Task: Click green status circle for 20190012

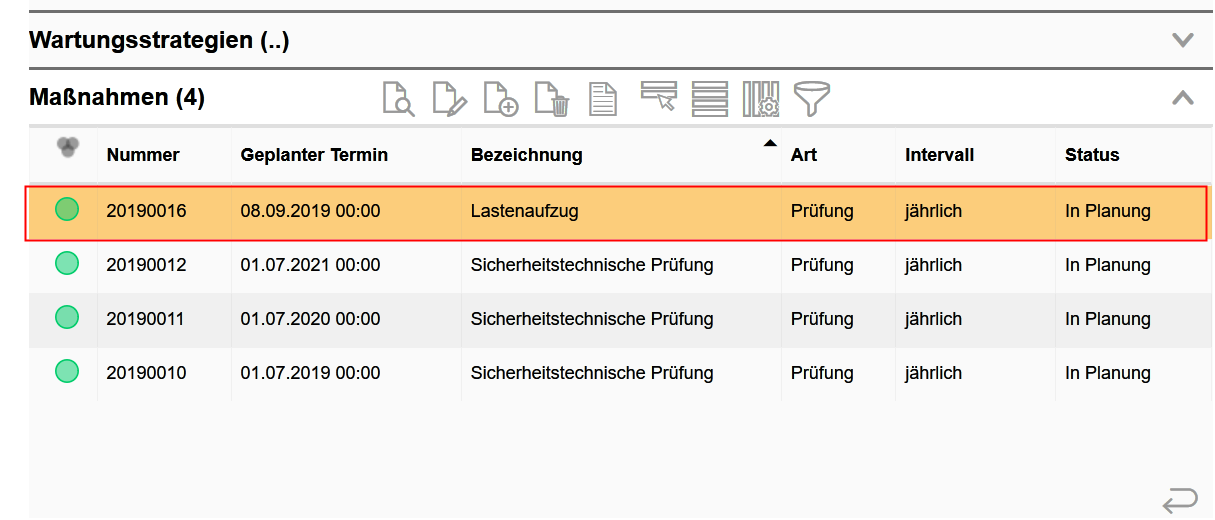Action: click(x=67, y=264)
